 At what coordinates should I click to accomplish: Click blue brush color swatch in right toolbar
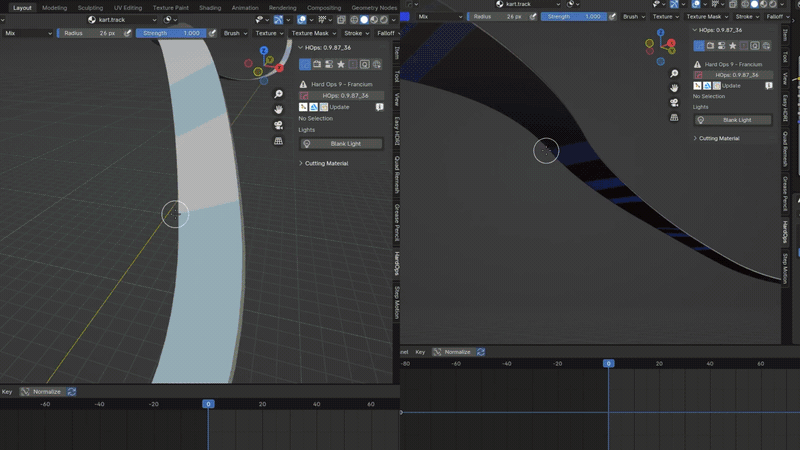pyautogui.click(x=405, y=16)
